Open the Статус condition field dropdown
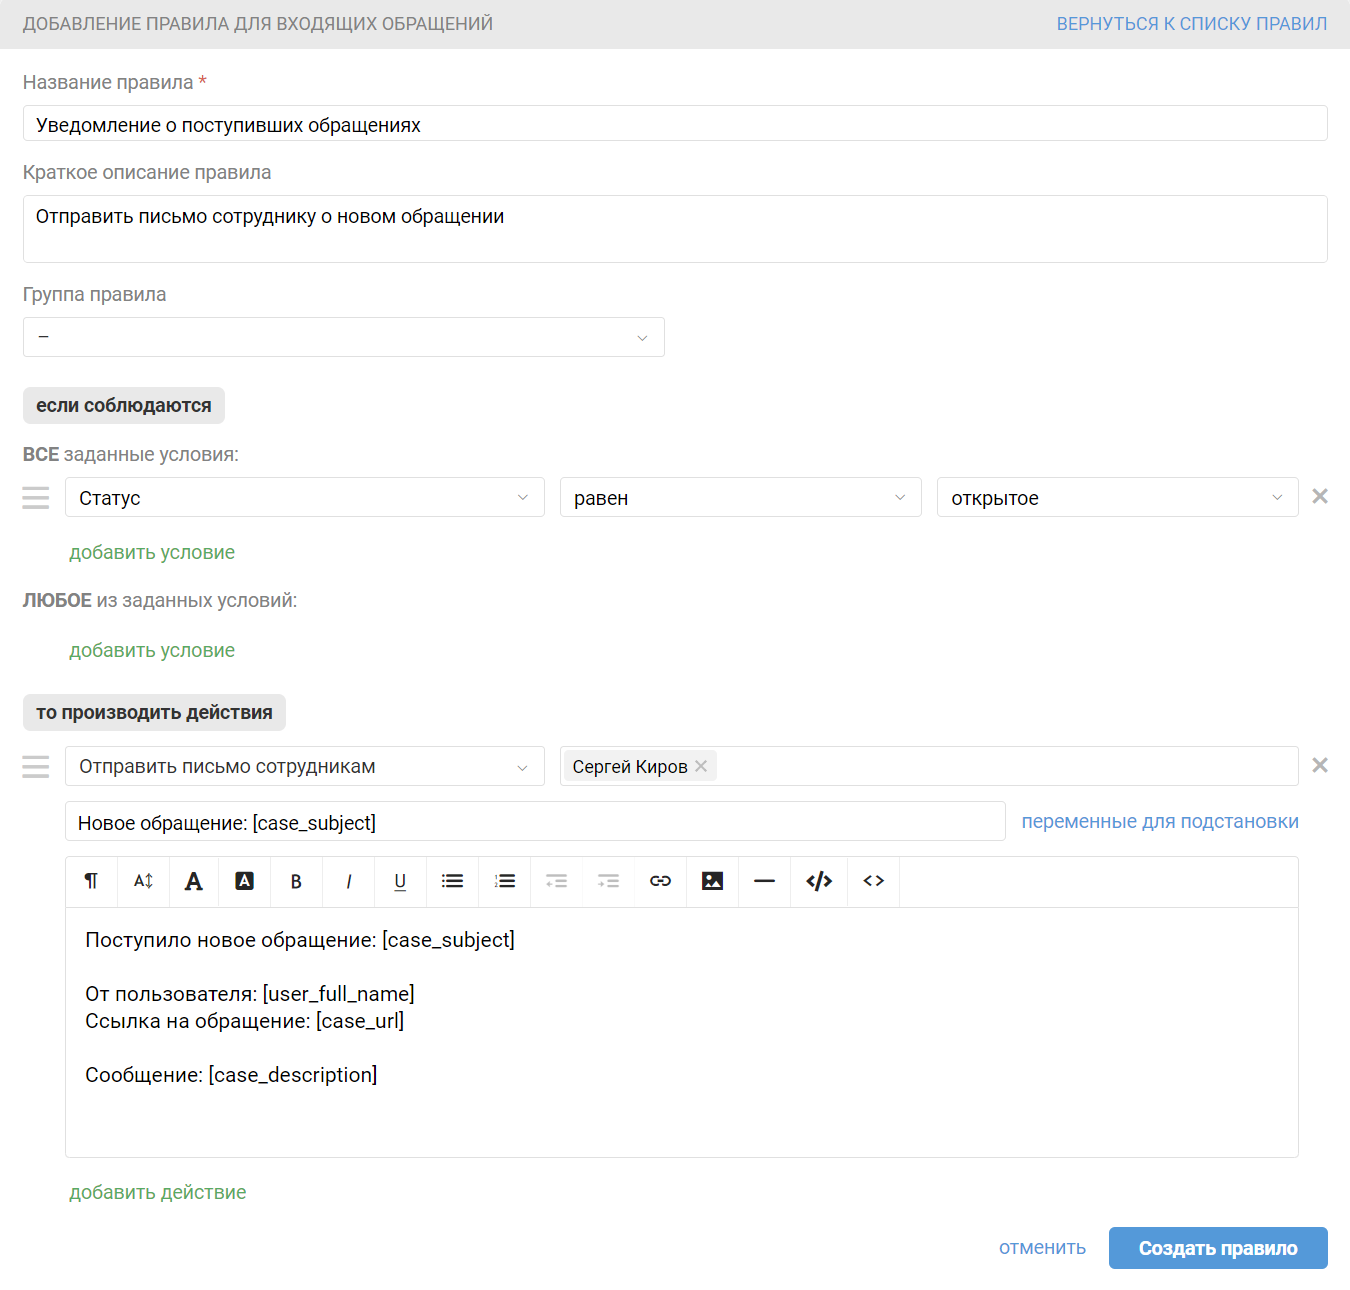This screenshot has height=1290, width=1350. point(305,497)
